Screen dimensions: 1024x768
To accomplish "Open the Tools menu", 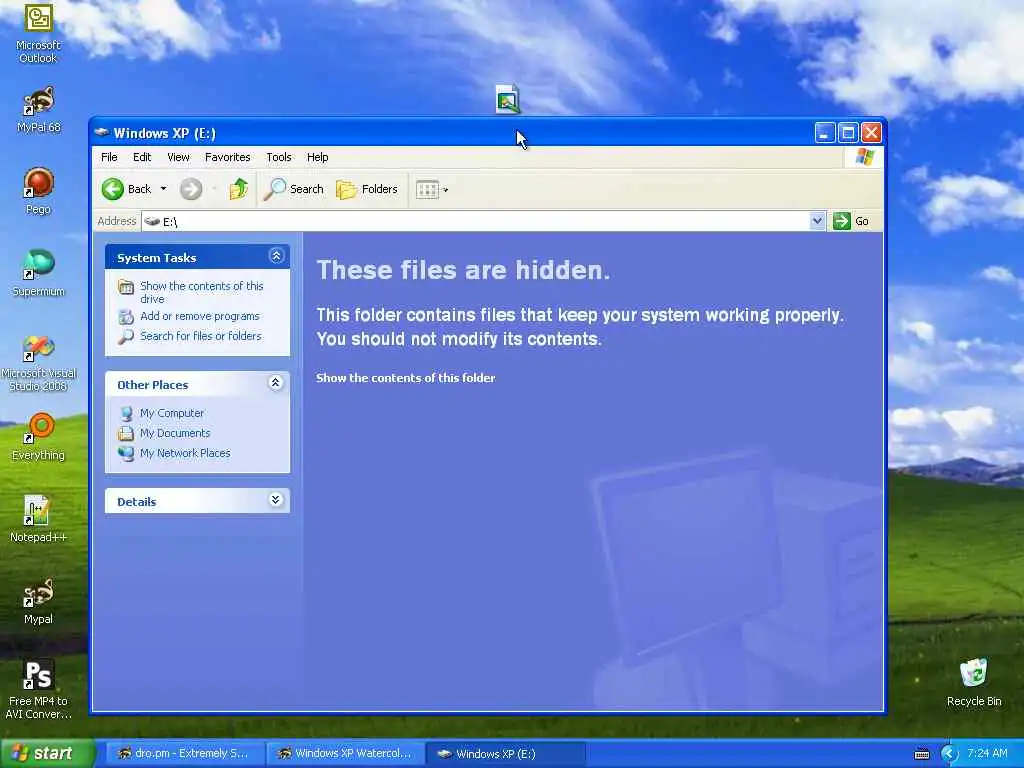I will click(x=279, y=157).
